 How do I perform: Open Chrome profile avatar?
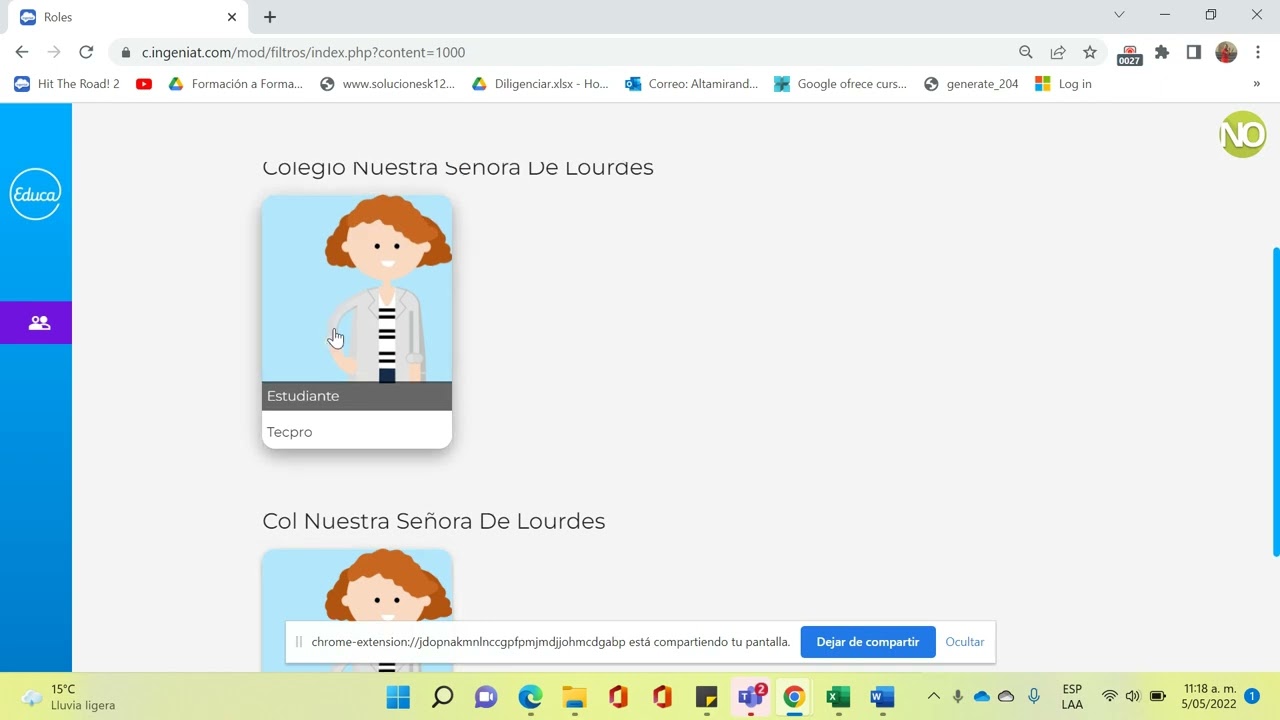coord(1226,52)
